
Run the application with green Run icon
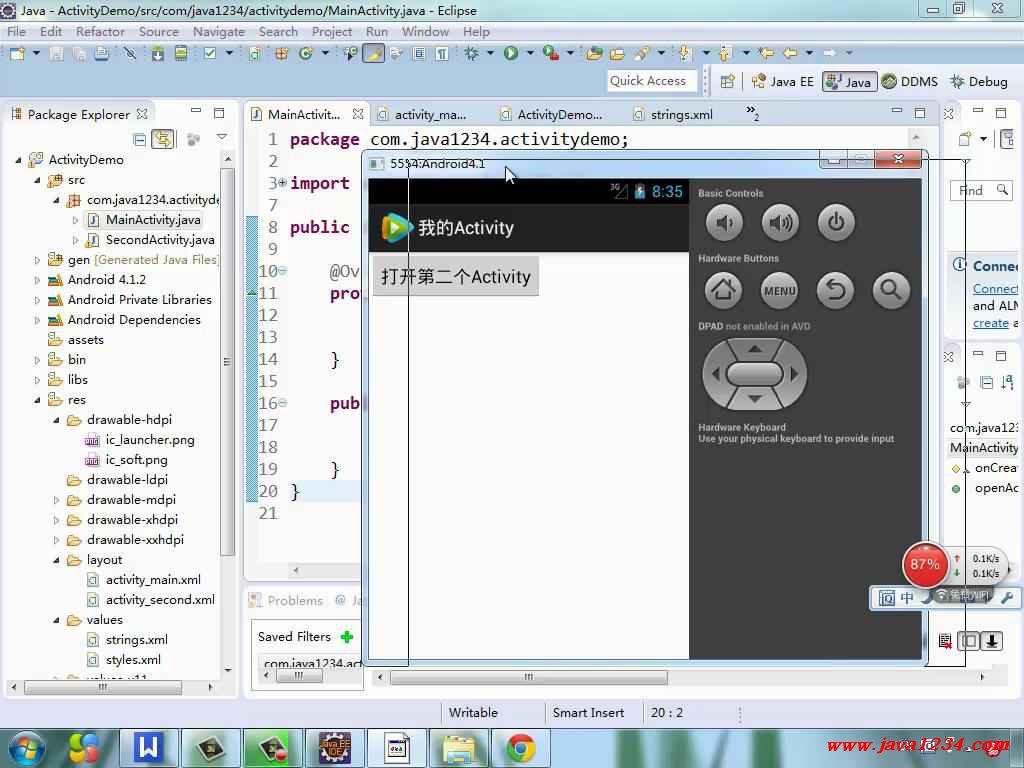(x=511, y=54)
